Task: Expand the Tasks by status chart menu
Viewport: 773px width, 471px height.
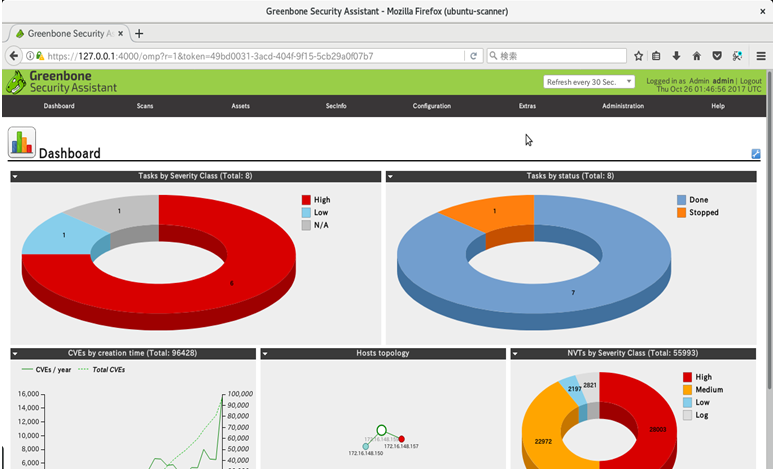Action: [x=390, y=176]
